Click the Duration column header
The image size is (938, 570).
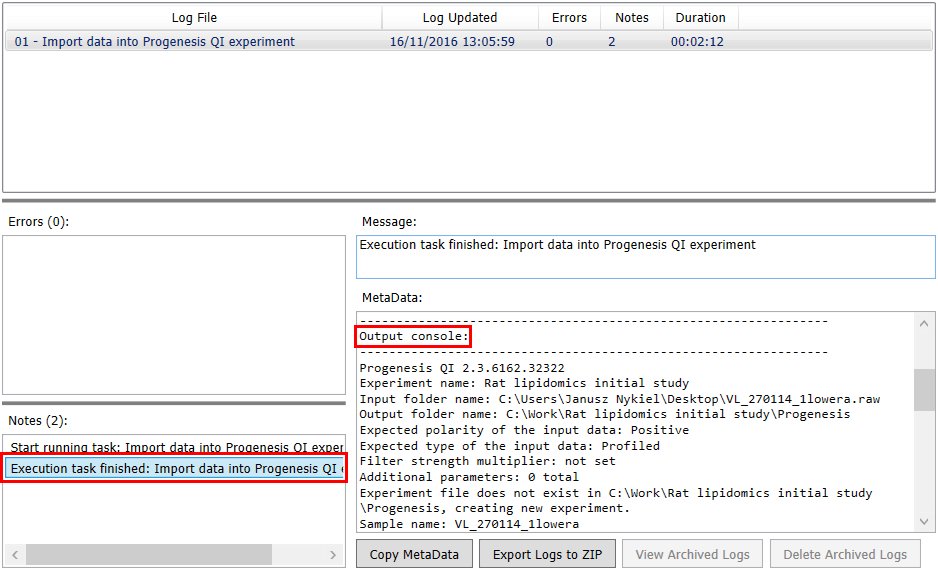click(701, 18)
